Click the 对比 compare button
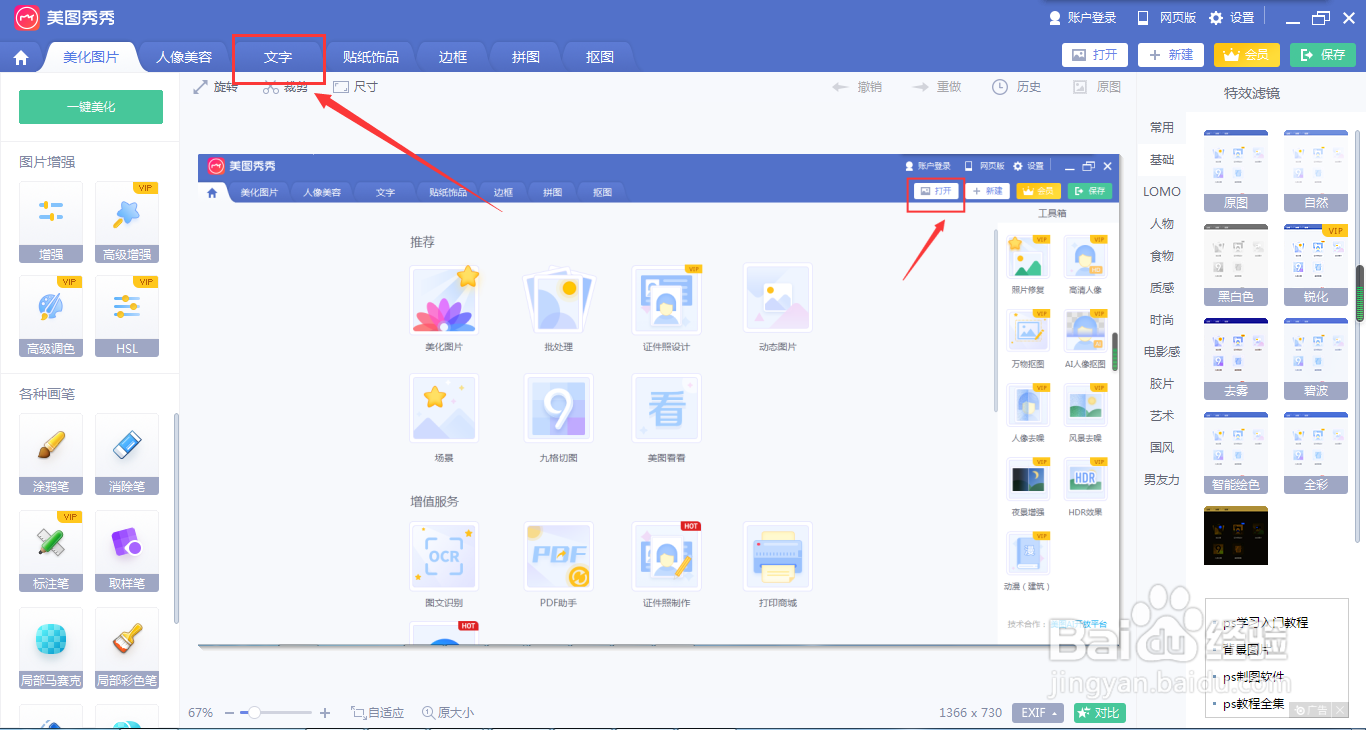Viewport: 1366px width, 730px height. pos(1100,713)
